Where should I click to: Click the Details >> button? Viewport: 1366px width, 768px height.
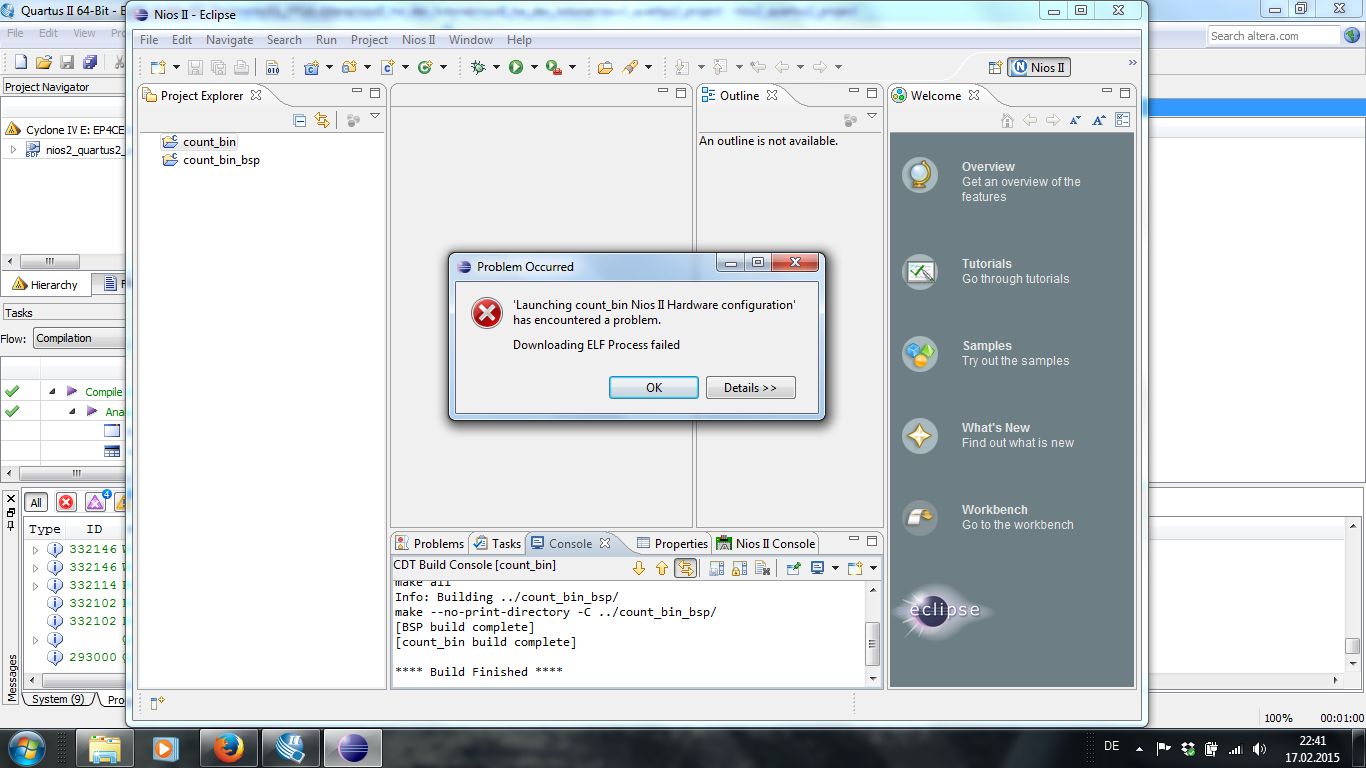click(751, 388)
